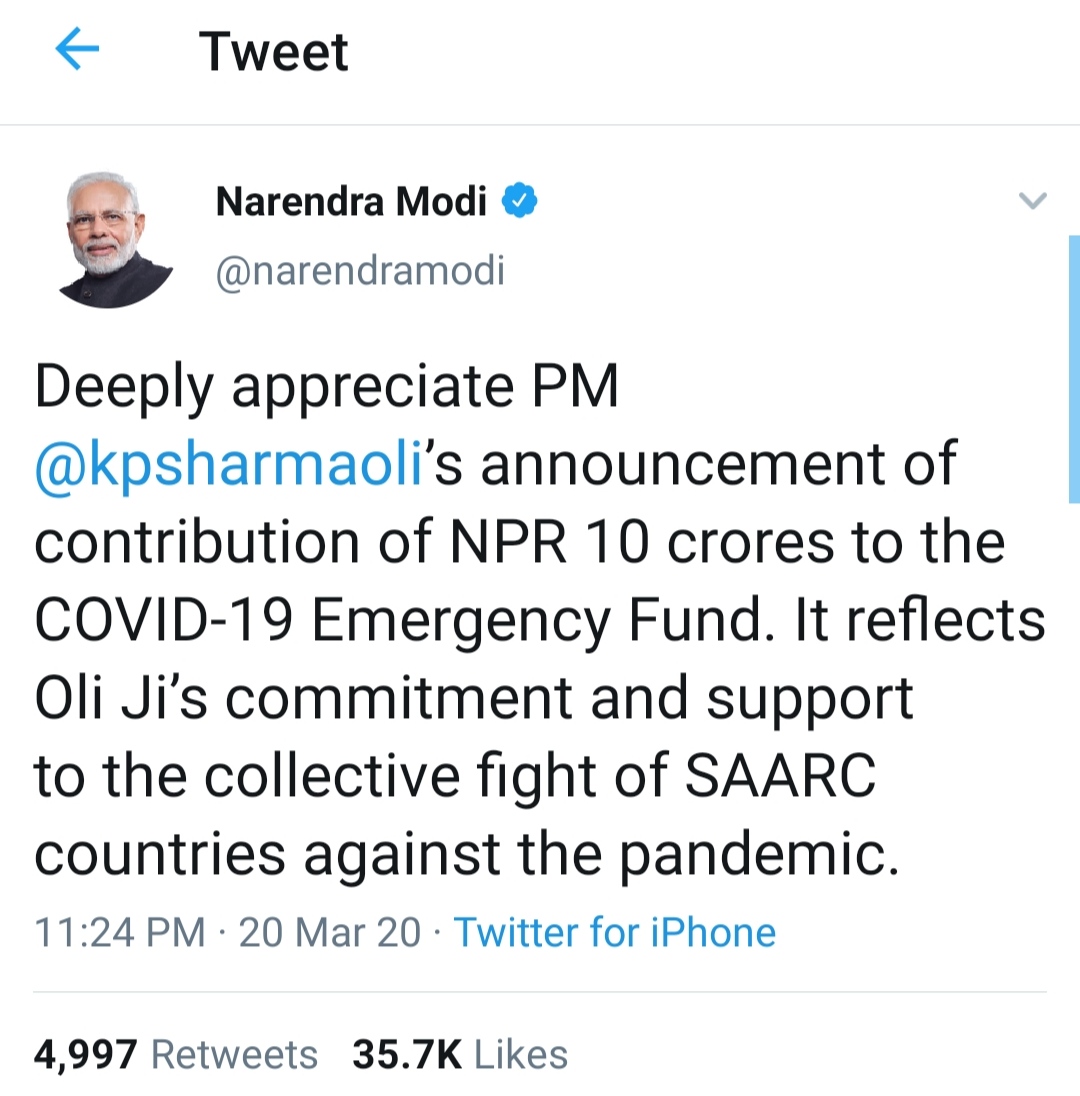Click the Twitter for iPhone source link

click(x=615, y=933)
